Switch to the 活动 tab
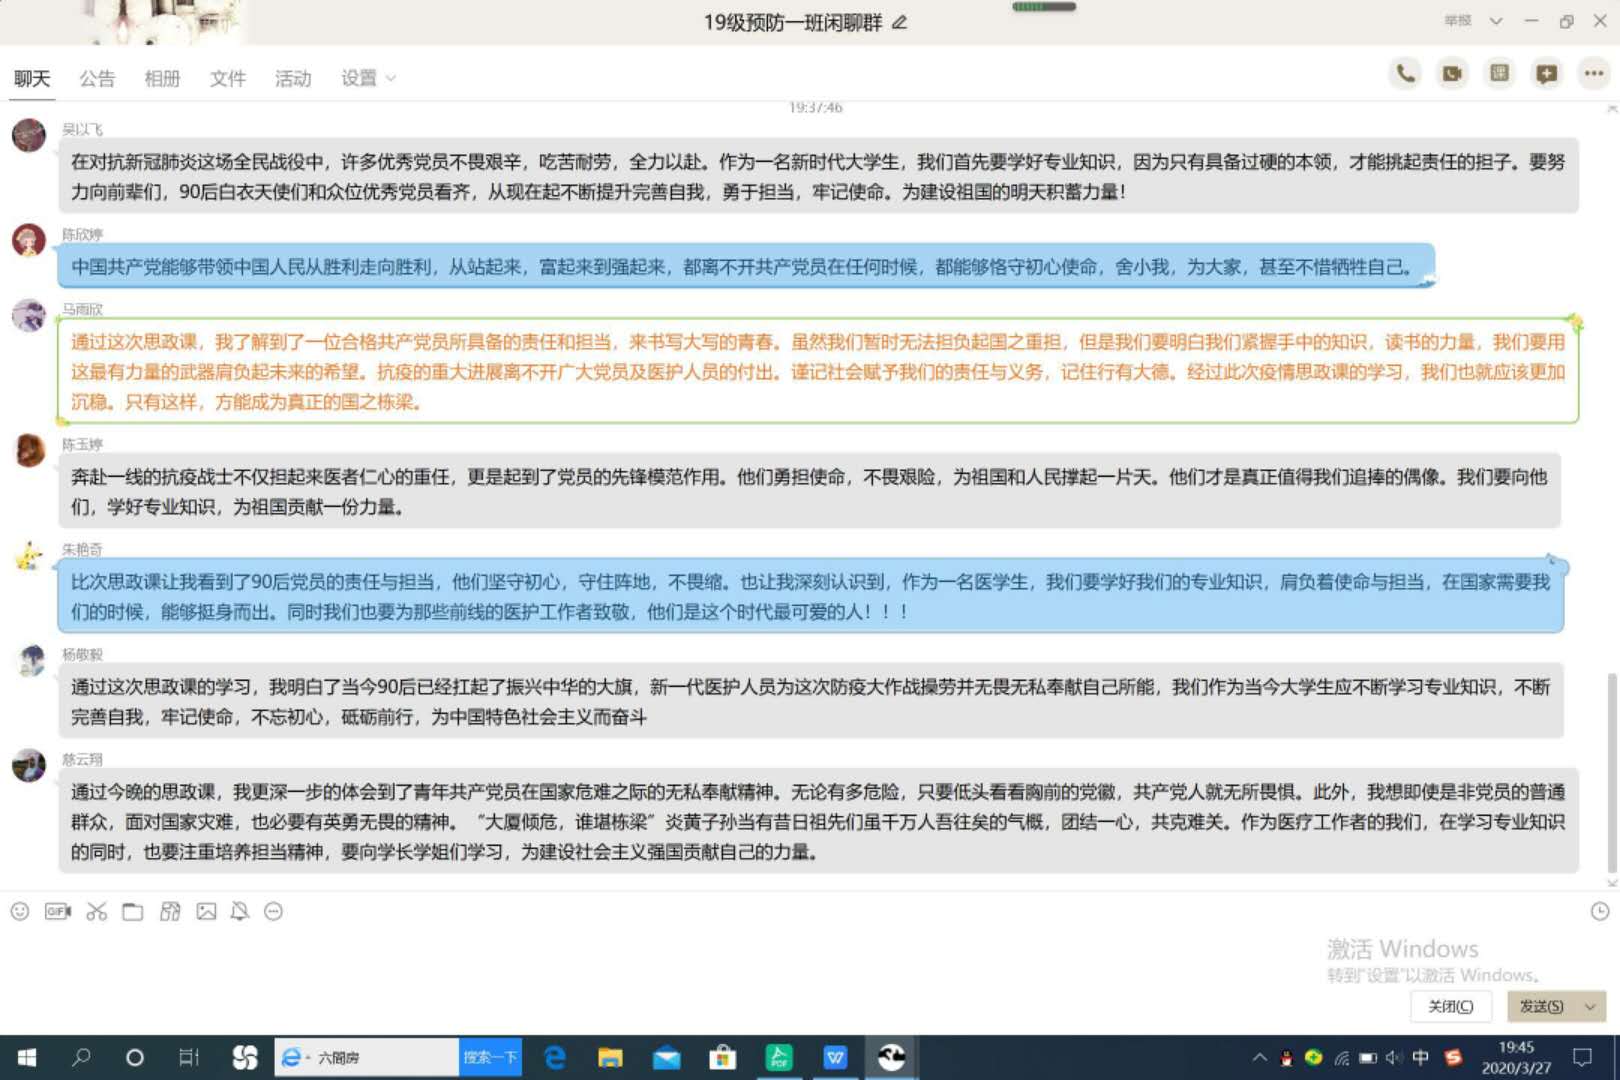Image resolution: width=1620 pixels, height=1080 pixels. (293, 78)
